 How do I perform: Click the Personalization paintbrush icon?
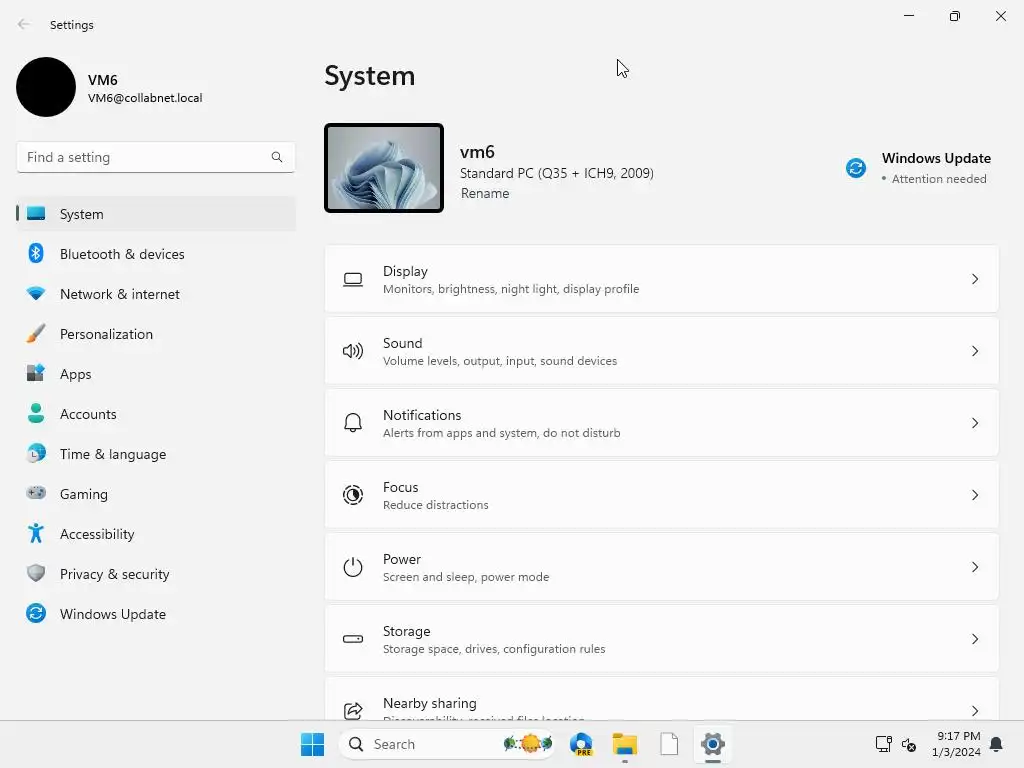coord(36,334)
